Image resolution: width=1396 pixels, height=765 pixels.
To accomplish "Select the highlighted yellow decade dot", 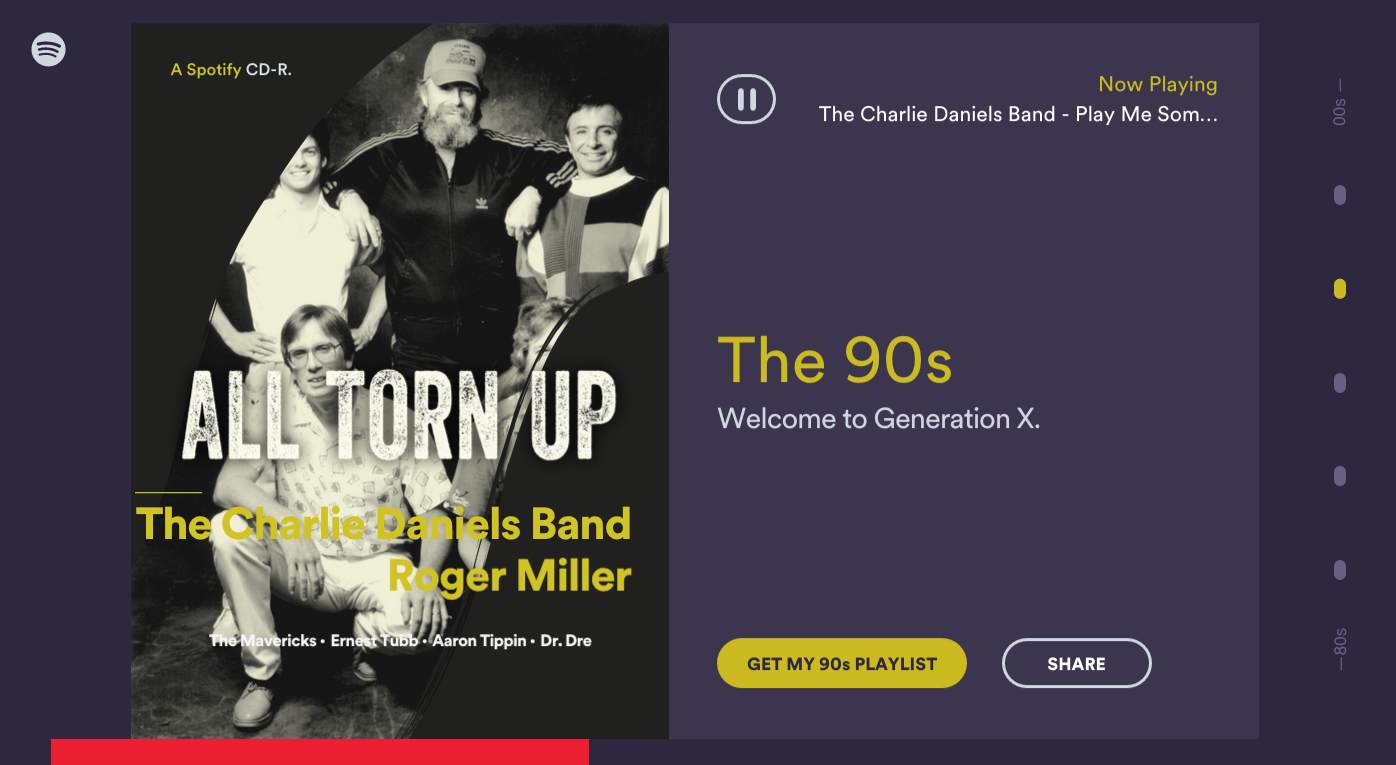I will coord(1340,289).
